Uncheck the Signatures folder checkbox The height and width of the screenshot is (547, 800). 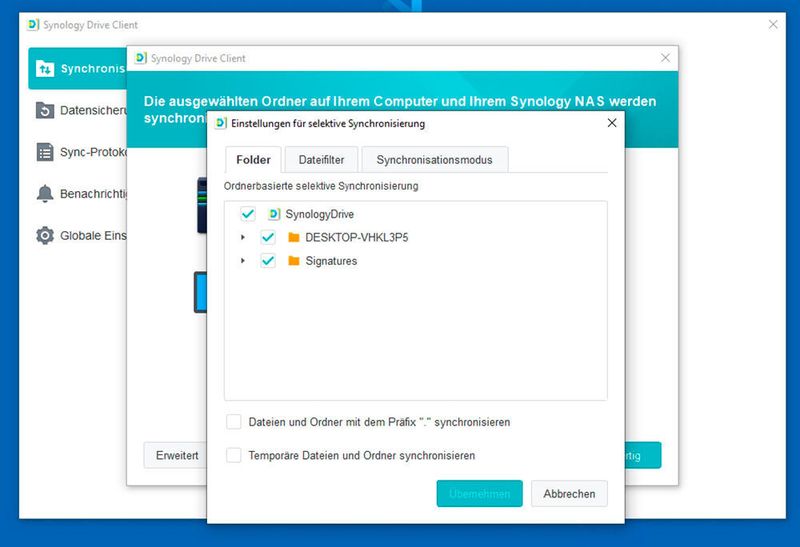267,261
